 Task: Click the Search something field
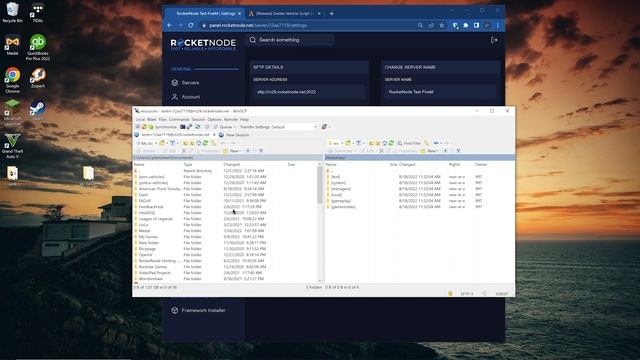291,40
